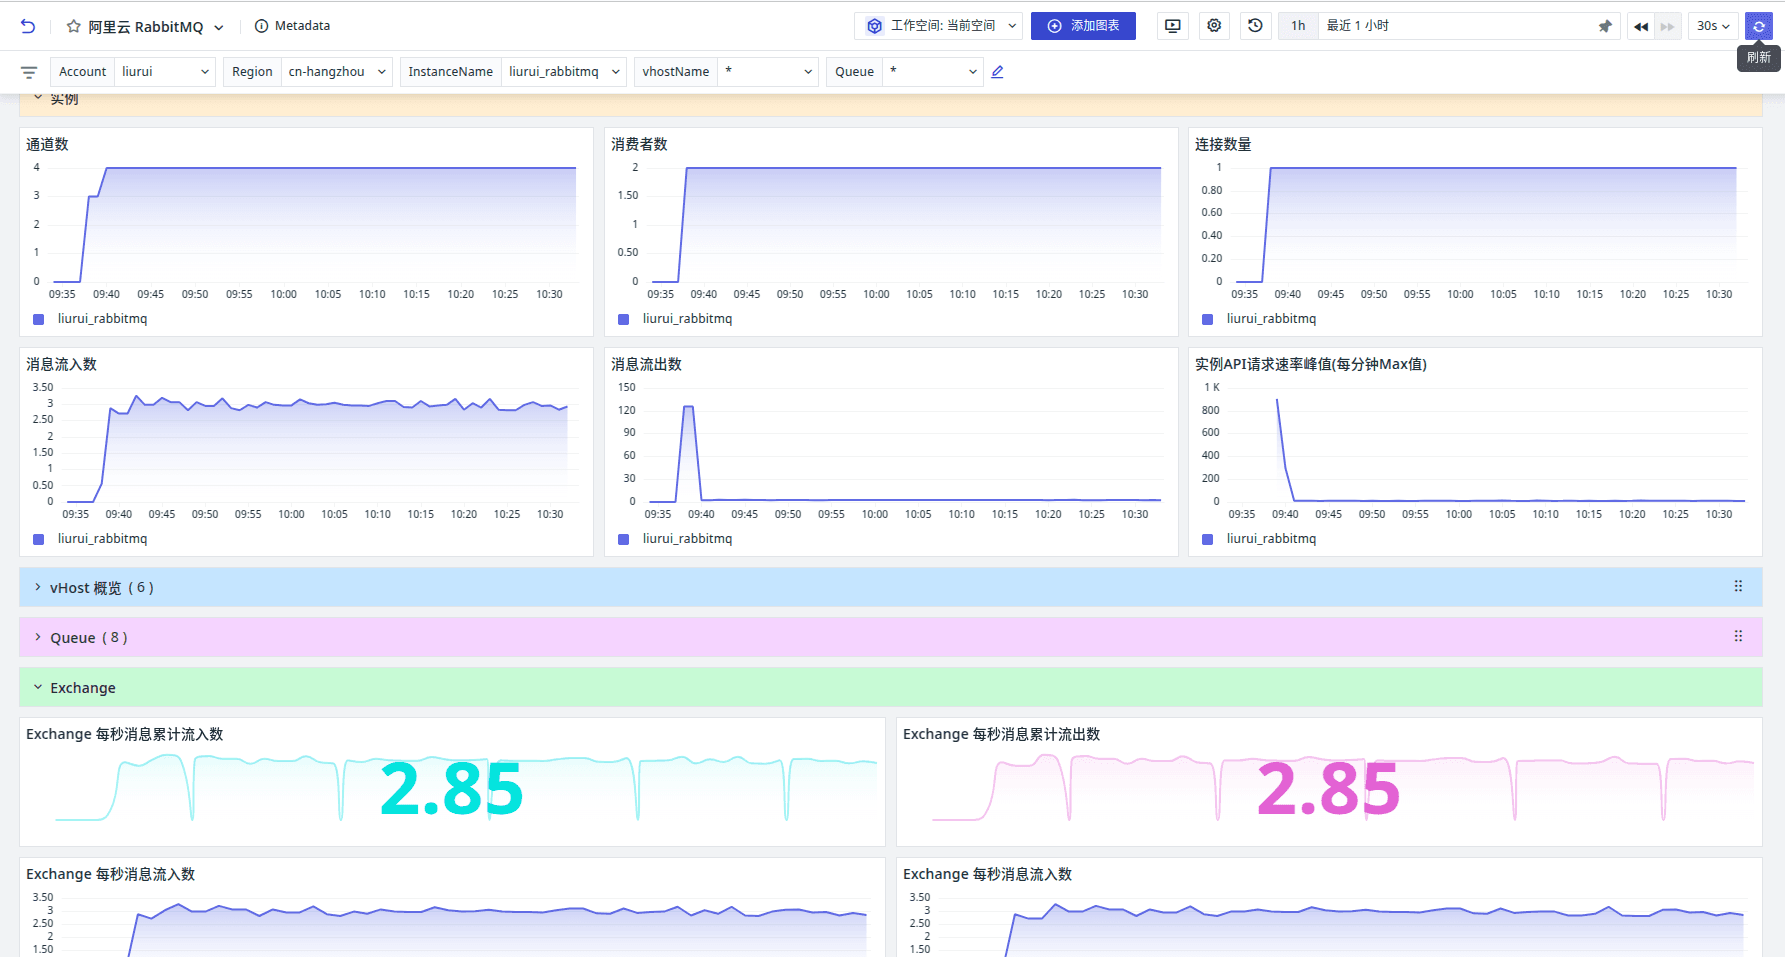Open the 30s refresh interval dropdown
The image size is (1785, 957).
coord(1713,26)
